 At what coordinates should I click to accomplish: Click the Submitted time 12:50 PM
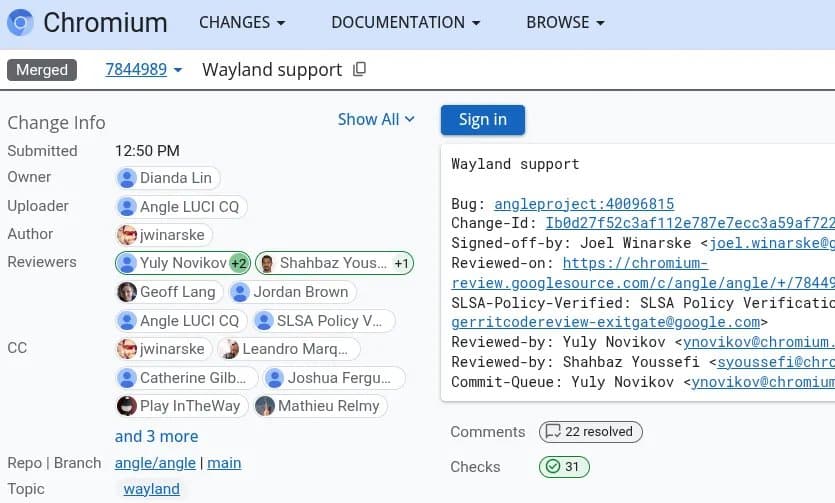[147, 151]
